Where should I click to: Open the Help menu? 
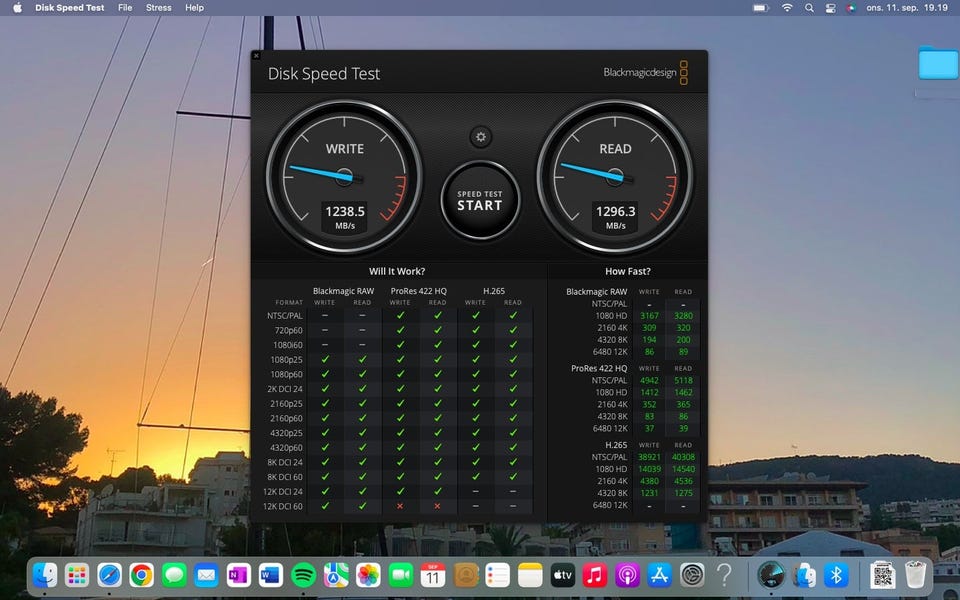(x=194, y=7)
